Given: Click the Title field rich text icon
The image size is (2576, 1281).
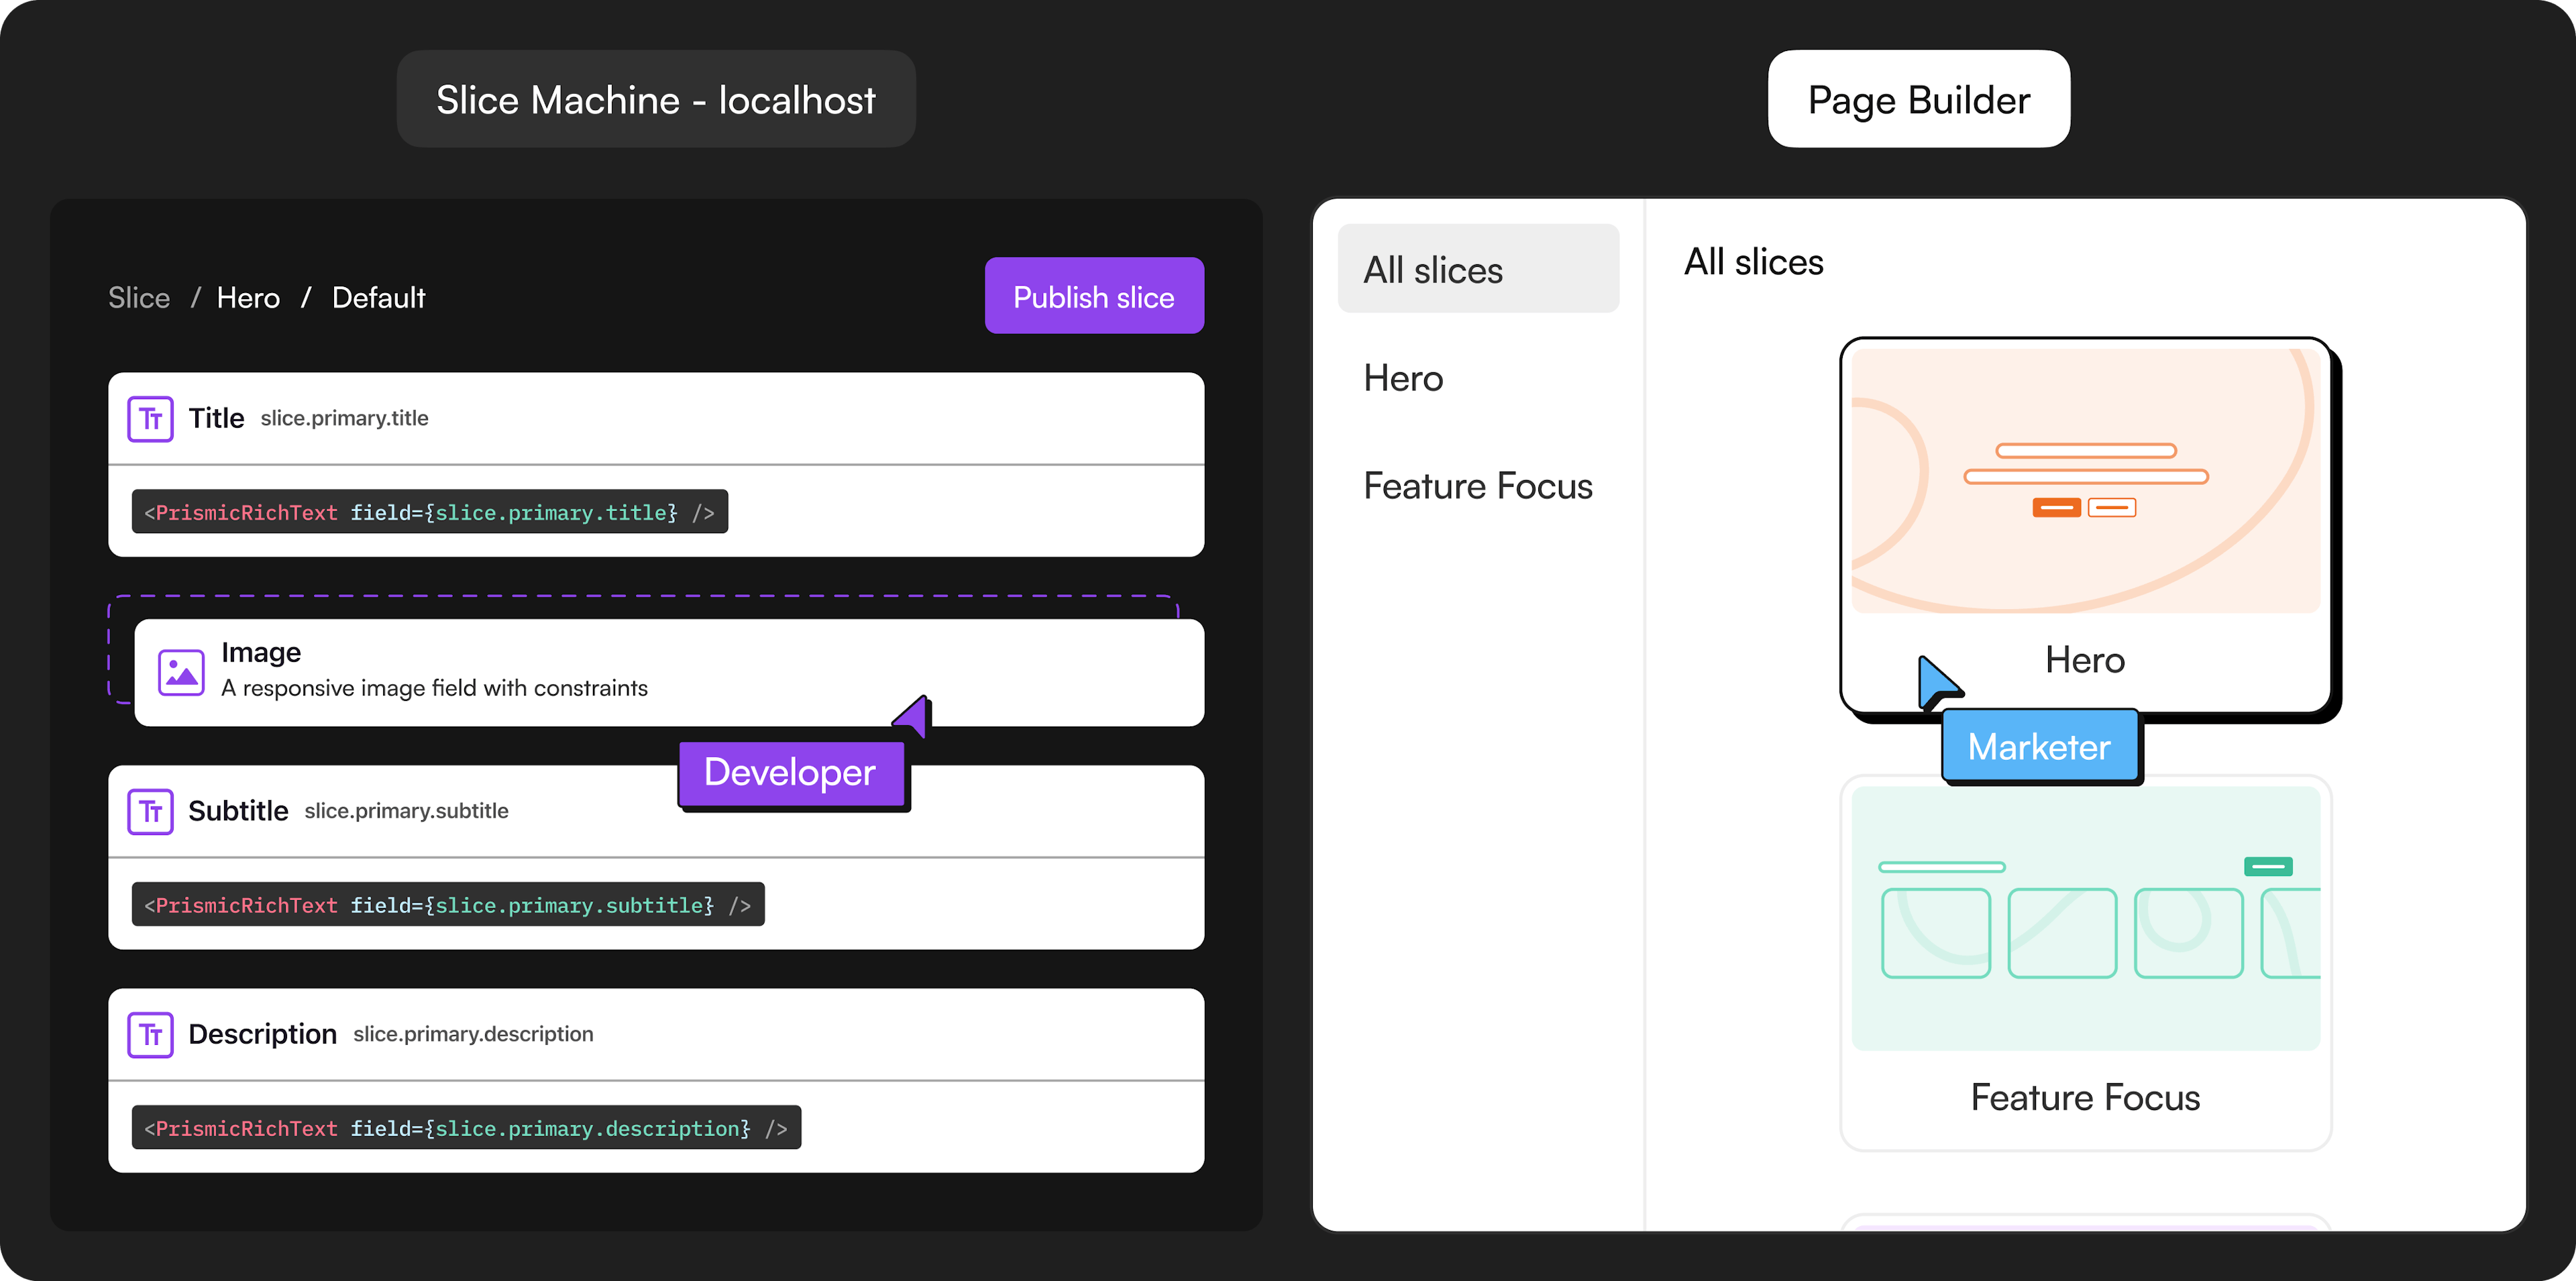Looking at the screenshot, I should coord(150,419).
